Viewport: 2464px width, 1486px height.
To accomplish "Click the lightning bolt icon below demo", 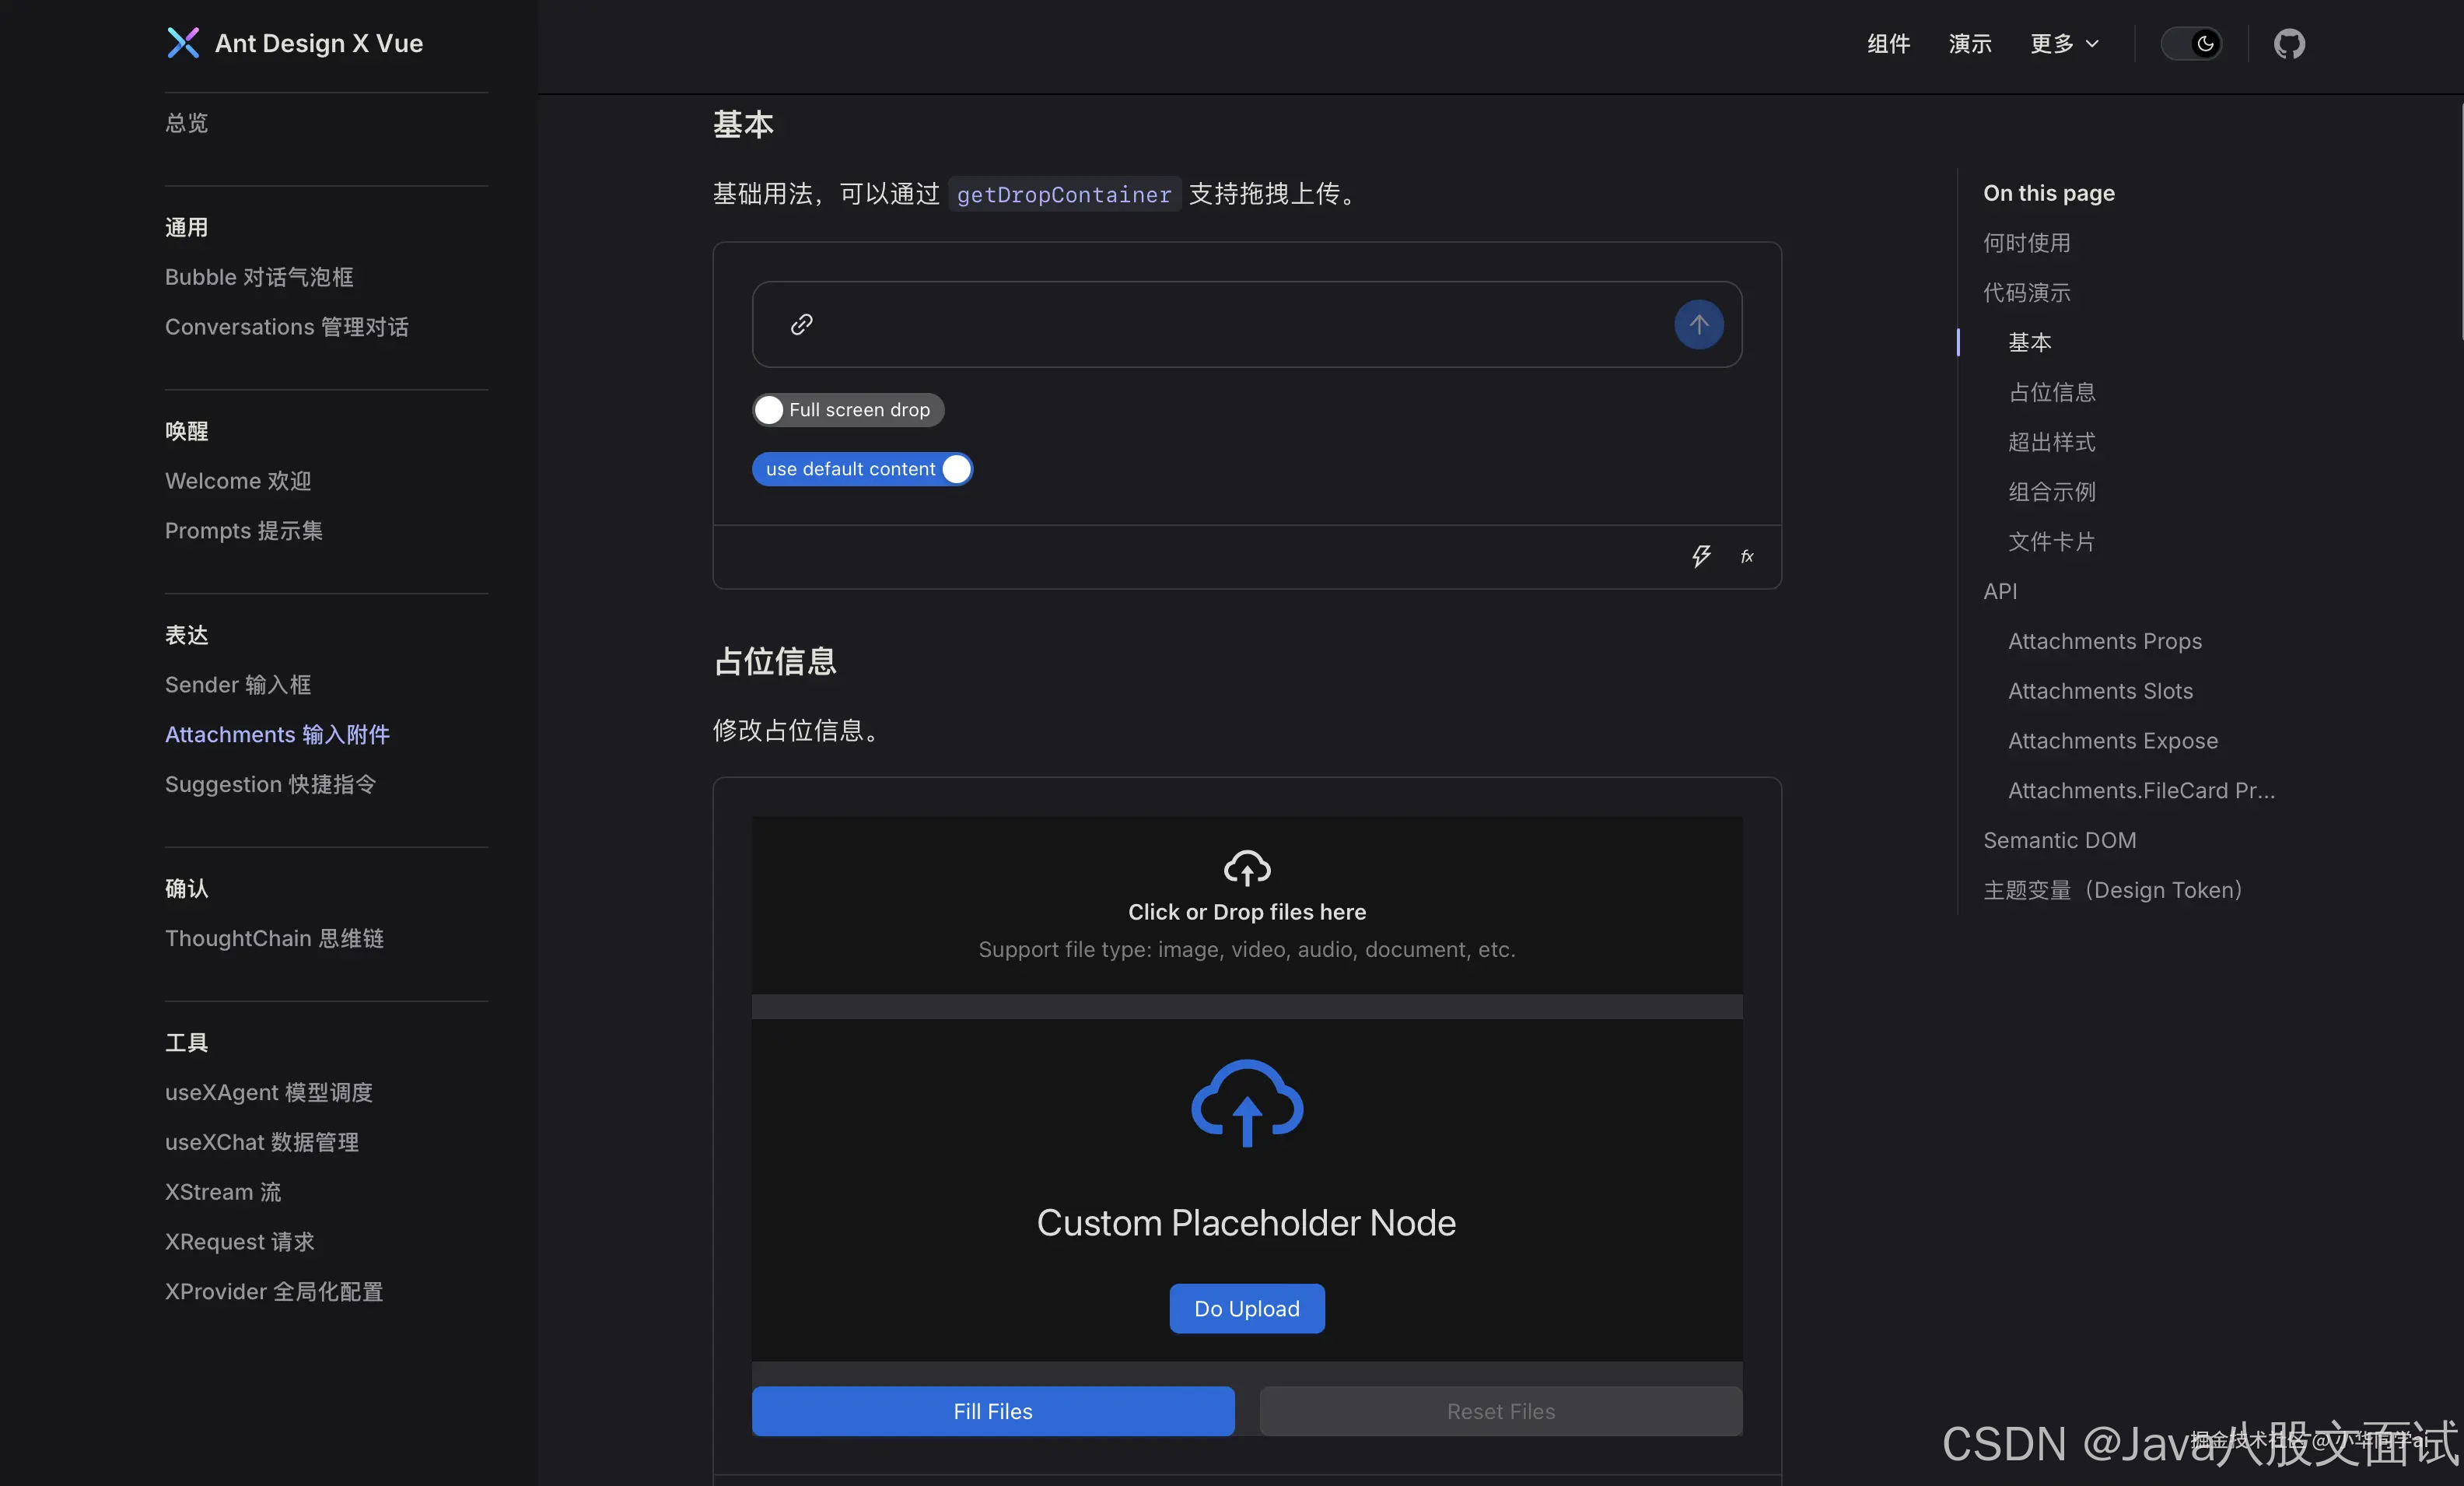I will click(x=1700, y=556).
